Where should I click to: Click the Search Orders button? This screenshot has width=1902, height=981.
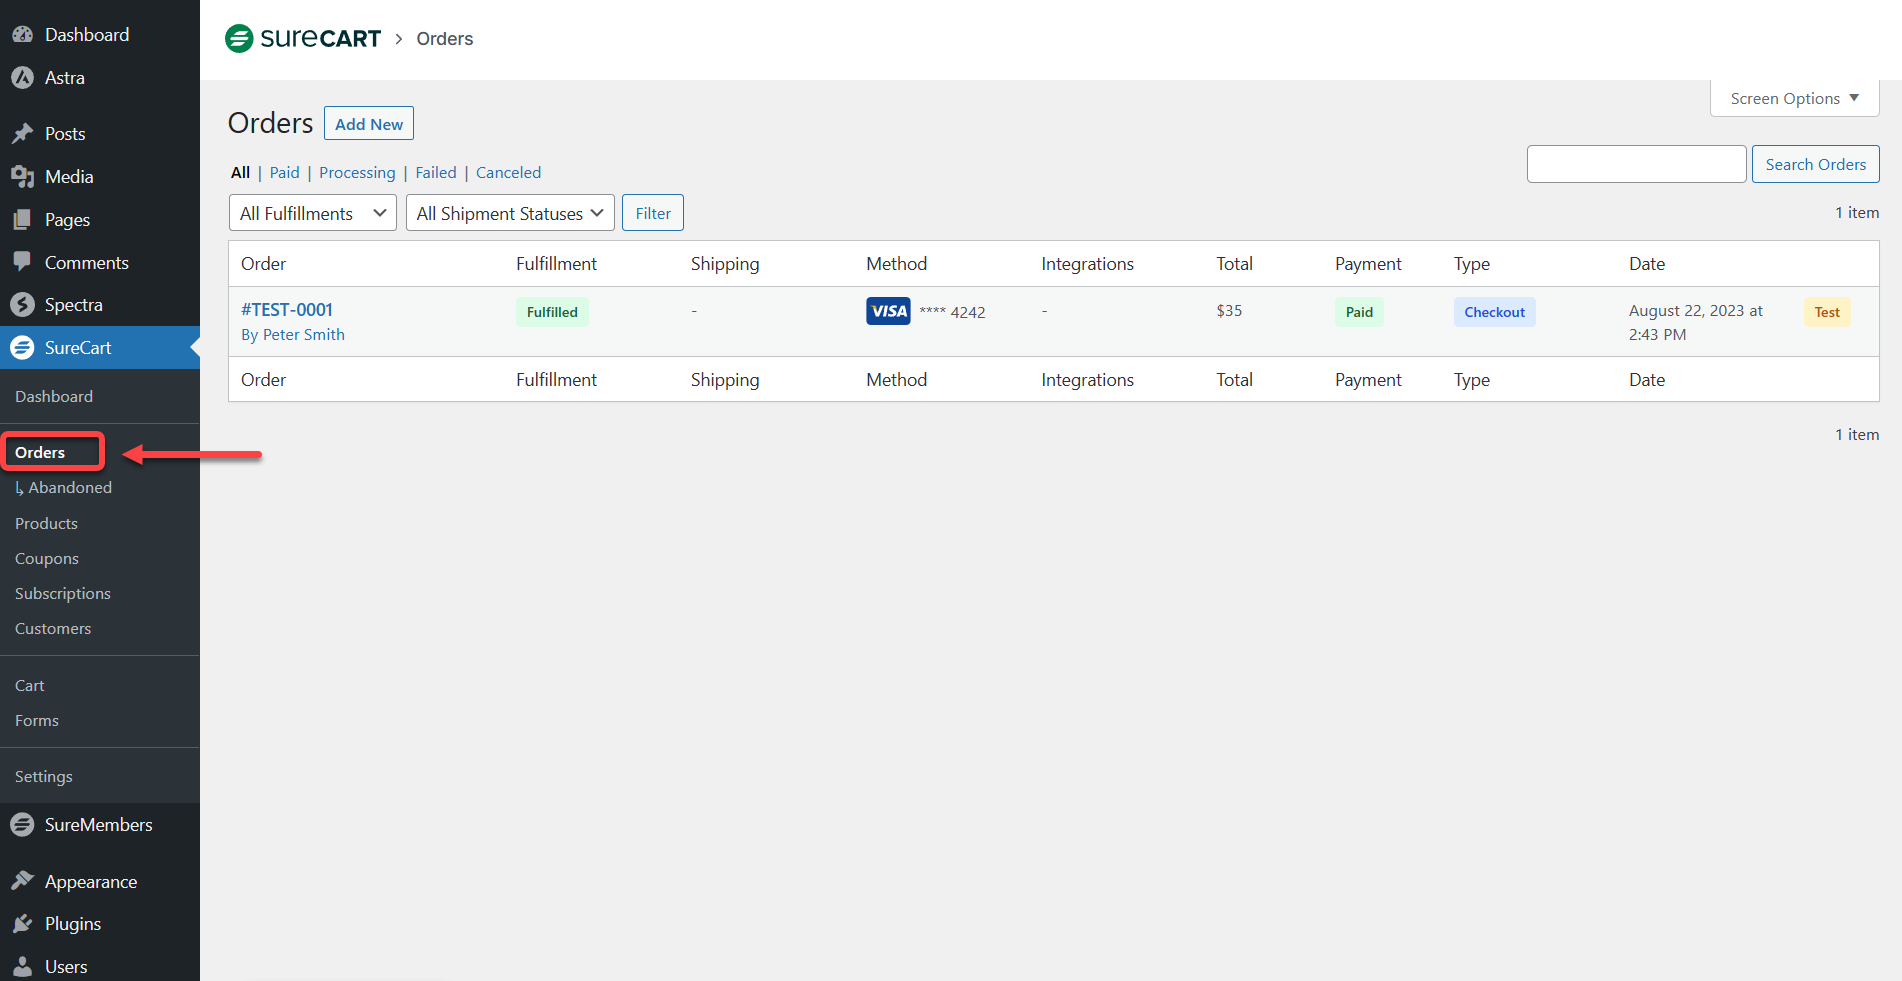pyautogui.click(x=1815, y=165)
